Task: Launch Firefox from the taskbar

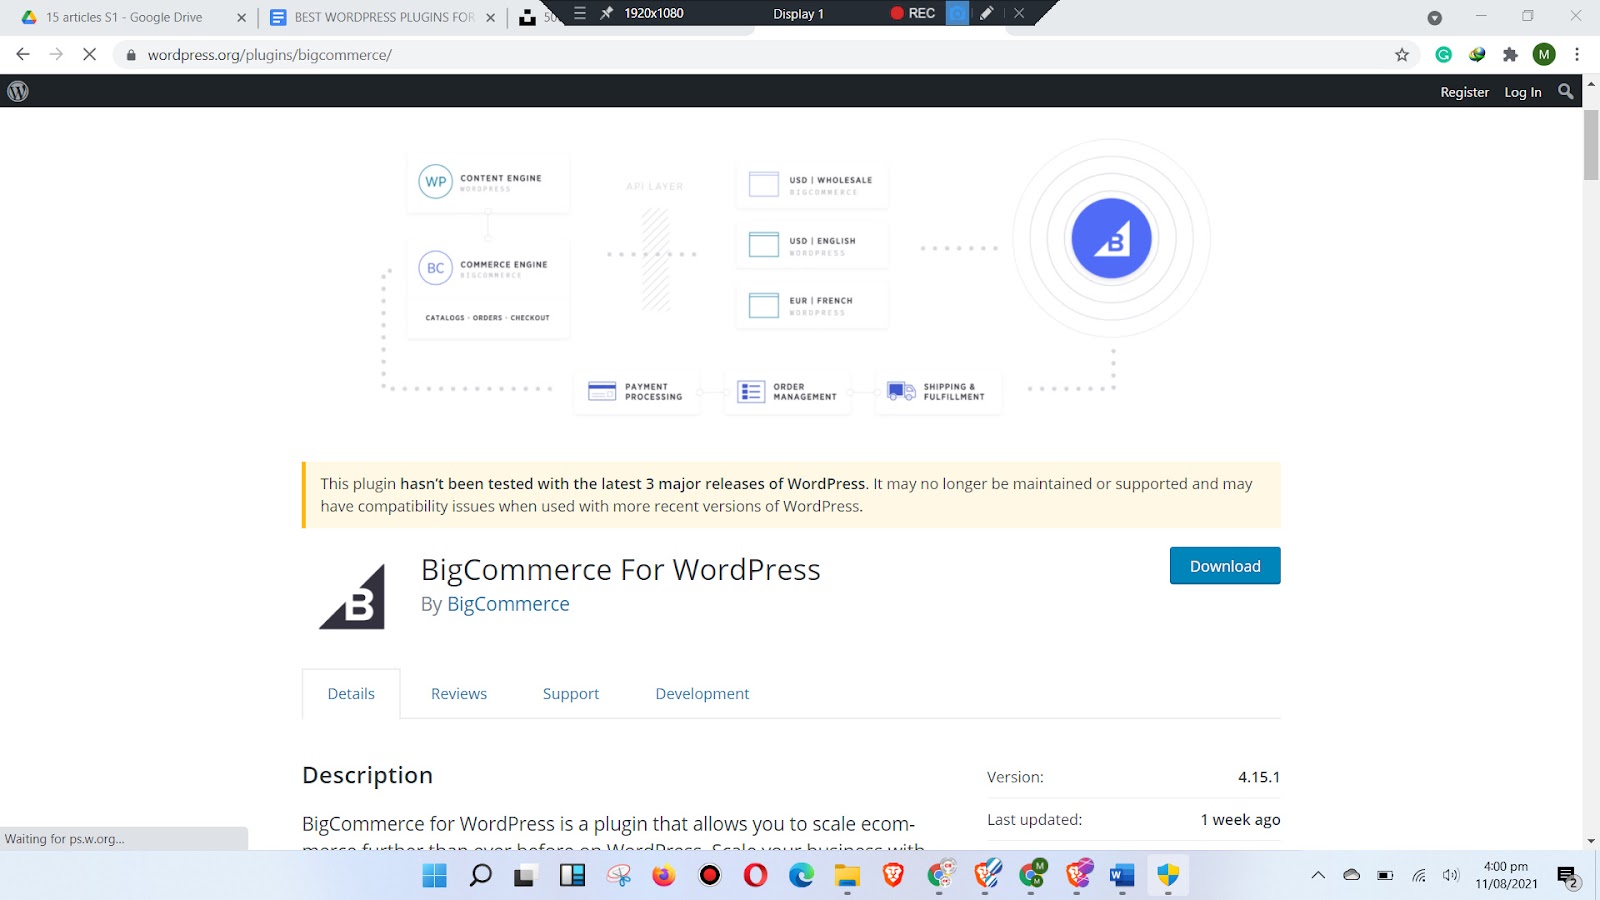Action: [x=663, y=876]
